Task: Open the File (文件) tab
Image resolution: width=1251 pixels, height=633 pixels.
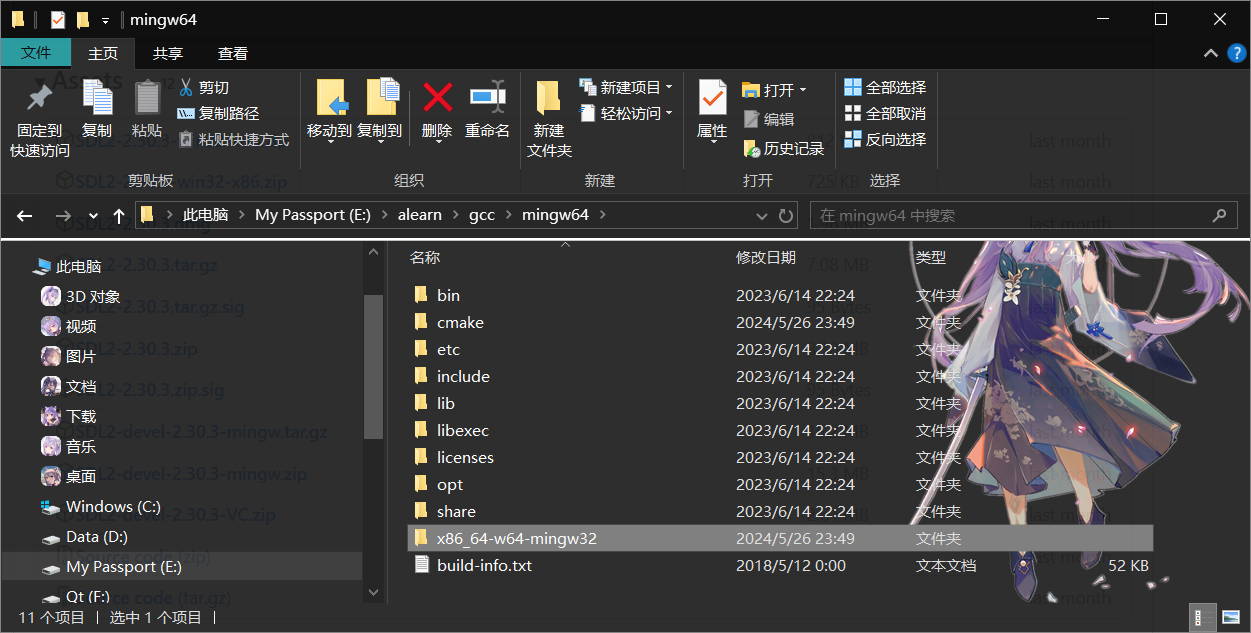Action: coord(36,53)
